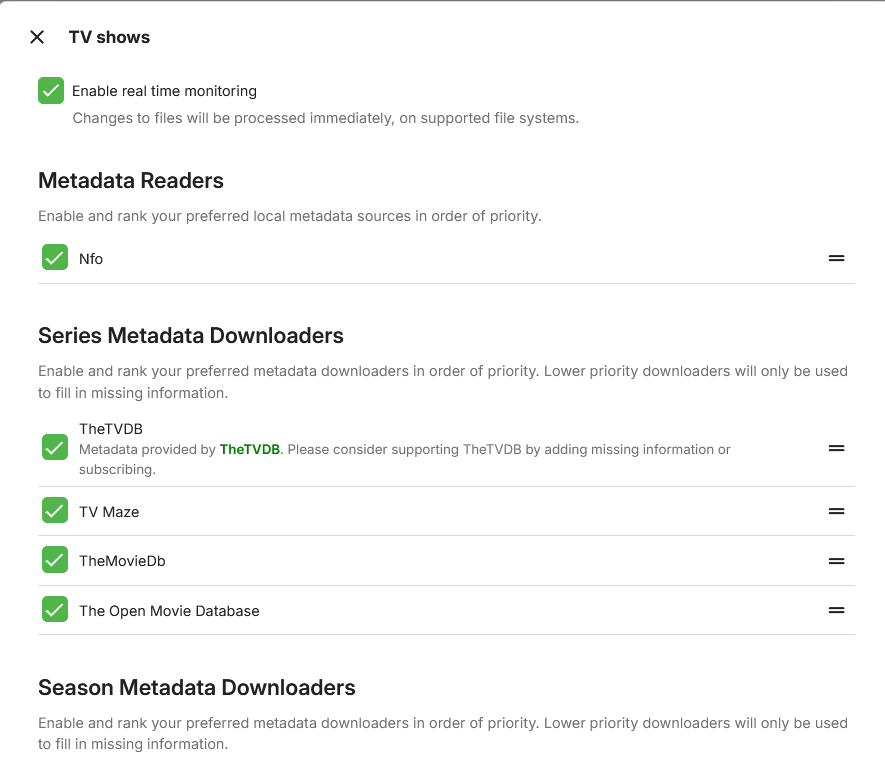Uncheck the TV Maze downloader
The width and height of the screenshot is (885, 775).
pos(55,511)
